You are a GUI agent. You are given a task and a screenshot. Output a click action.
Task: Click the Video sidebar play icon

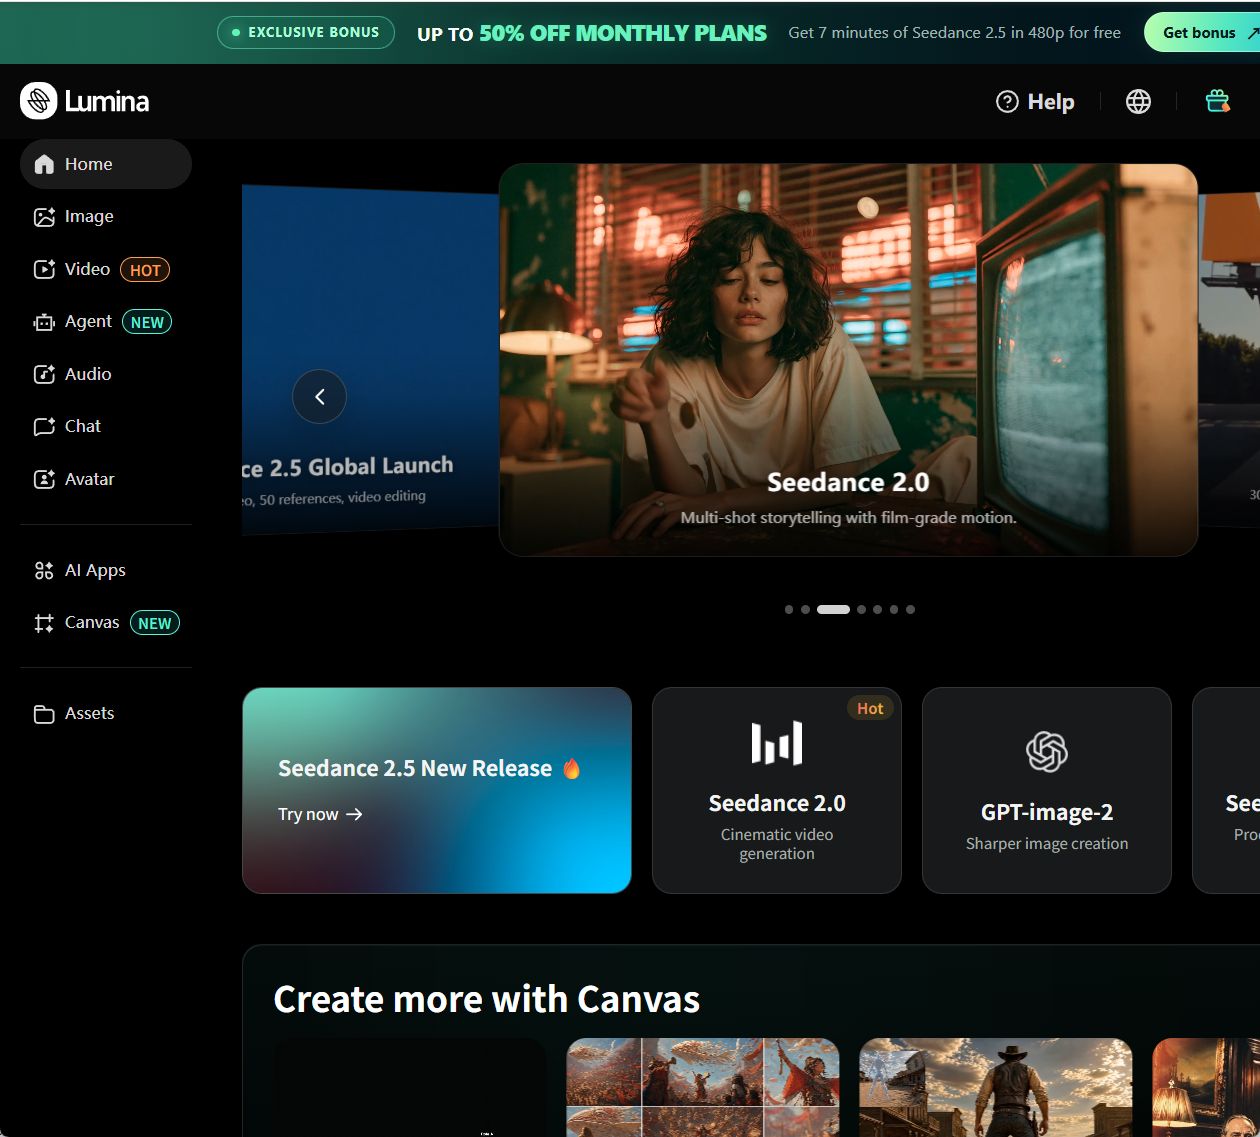pos(44,269)
